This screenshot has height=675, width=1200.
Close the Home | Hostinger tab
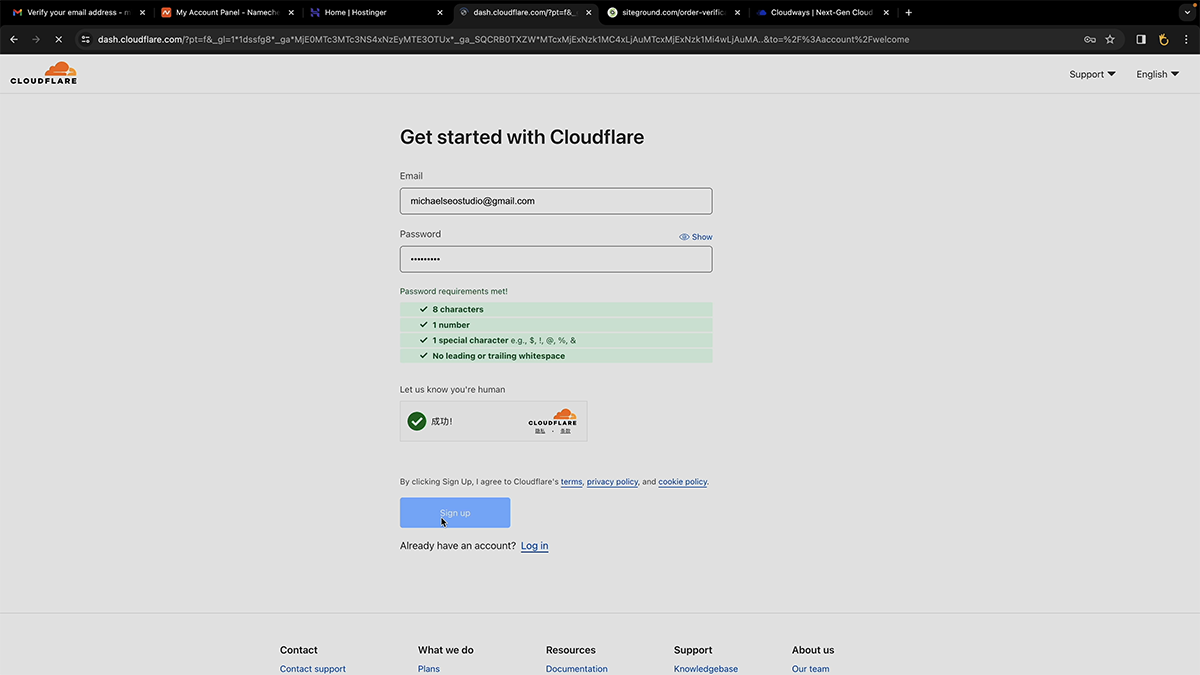tap(441, 13)
